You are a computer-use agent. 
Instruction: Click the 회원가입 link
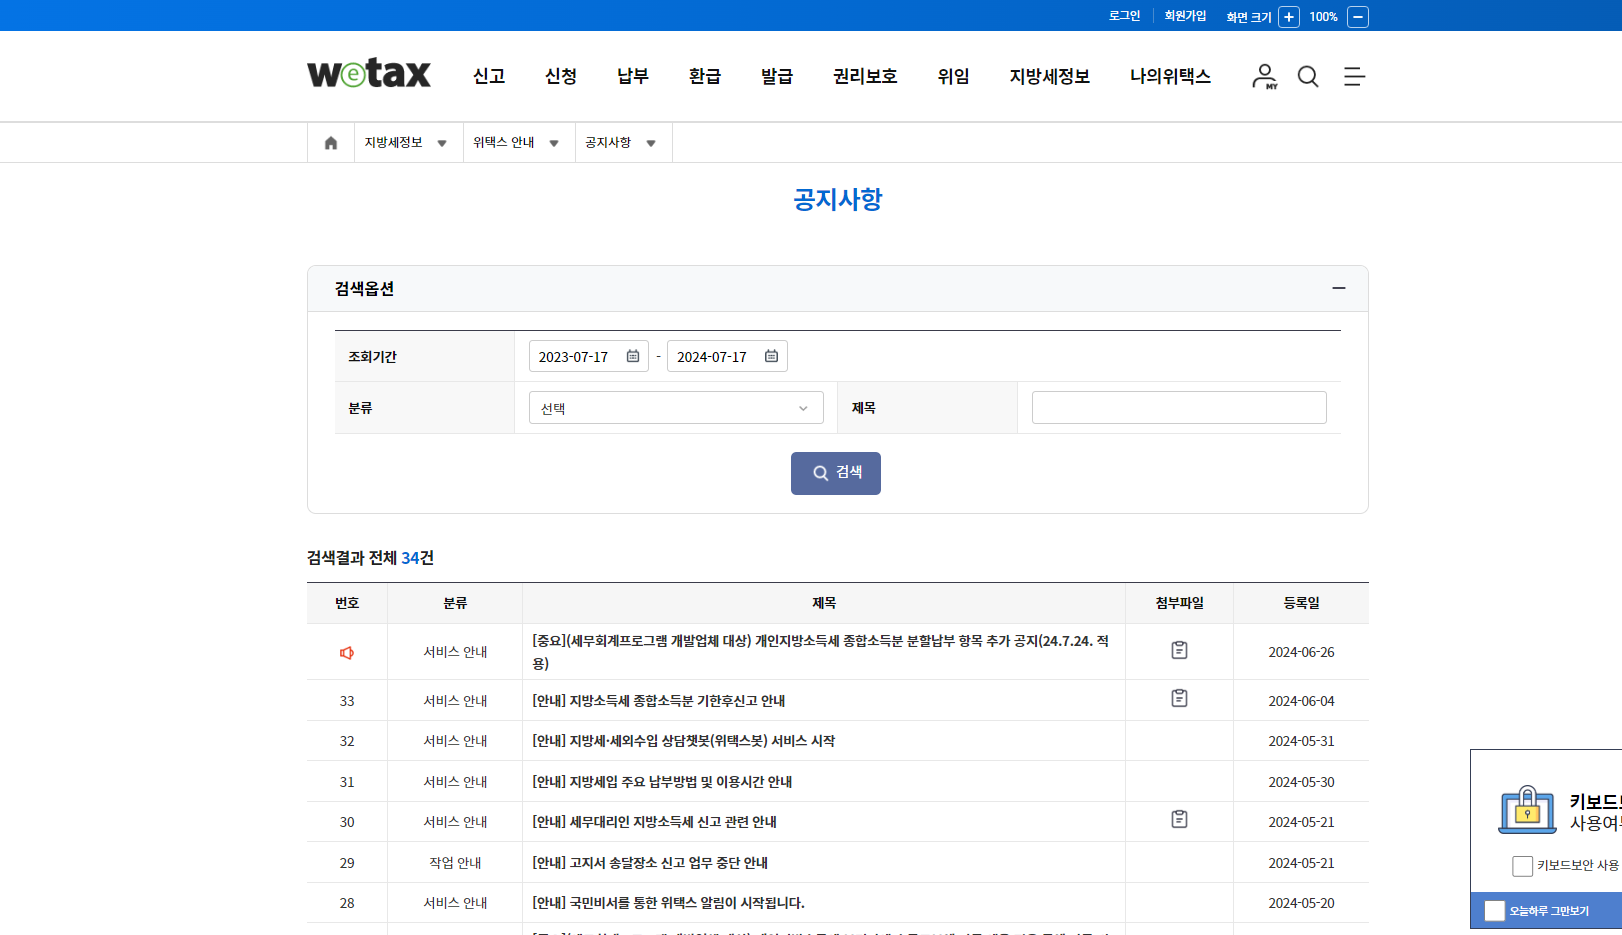1185,16
